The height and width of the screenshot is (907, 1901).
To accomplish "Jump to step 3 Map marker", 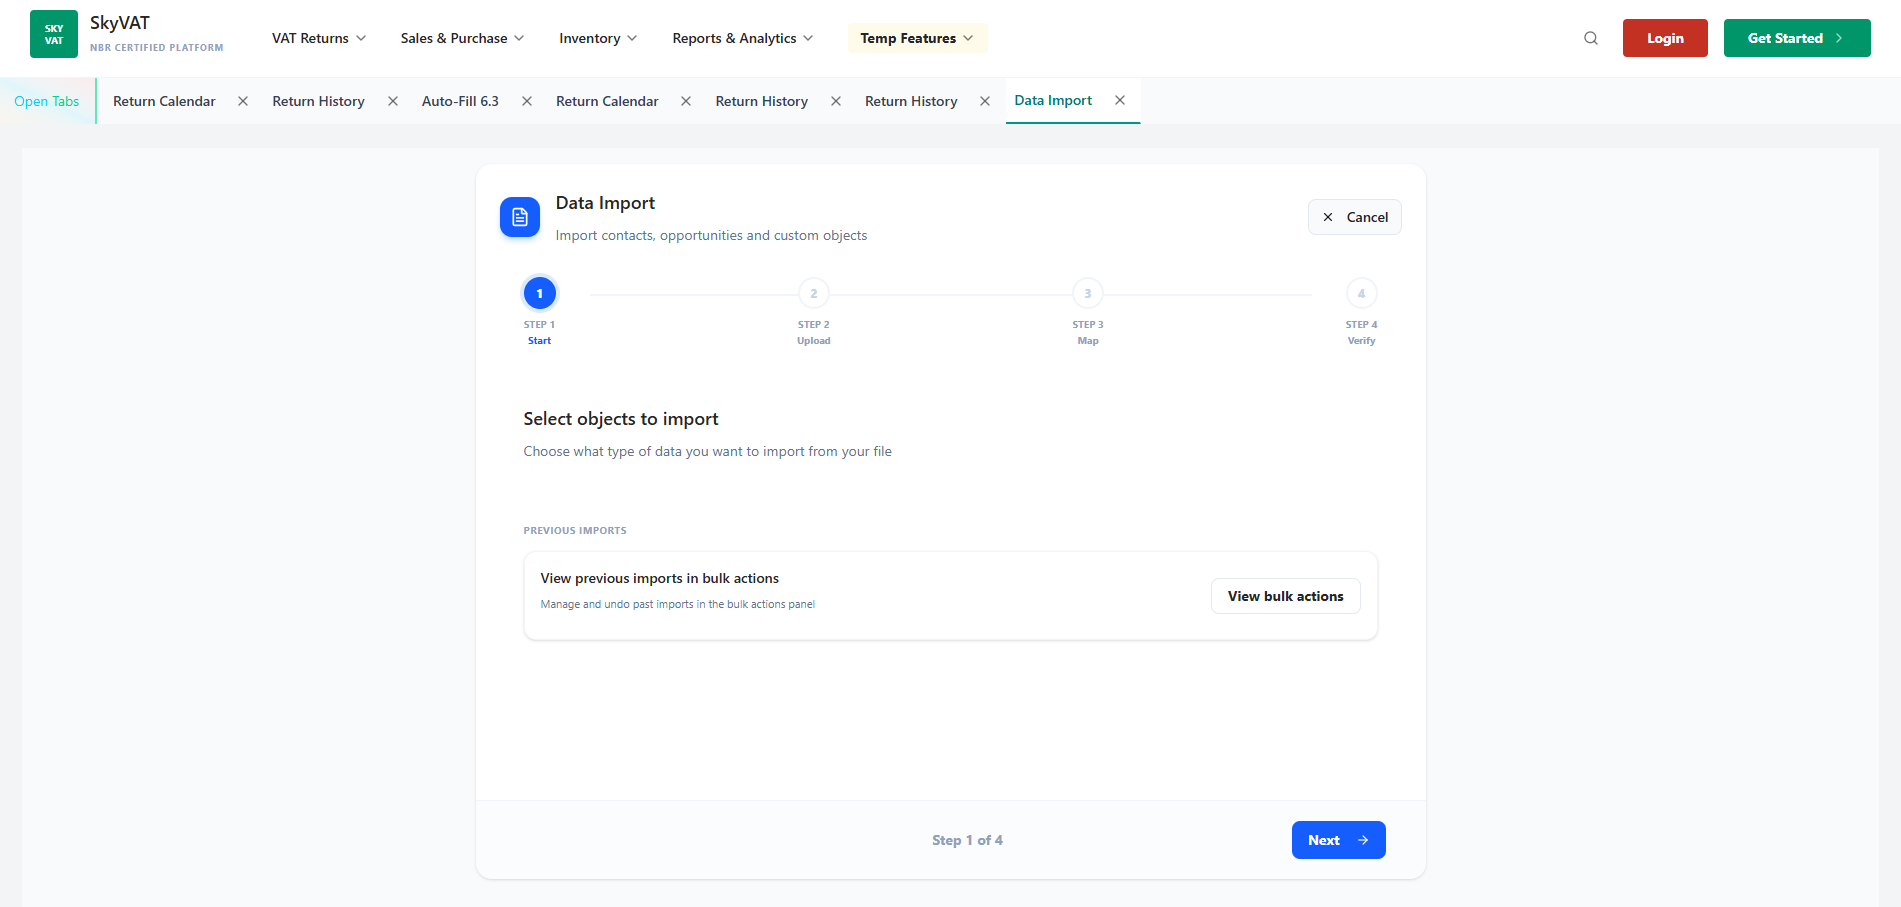I will point(1088,293).
